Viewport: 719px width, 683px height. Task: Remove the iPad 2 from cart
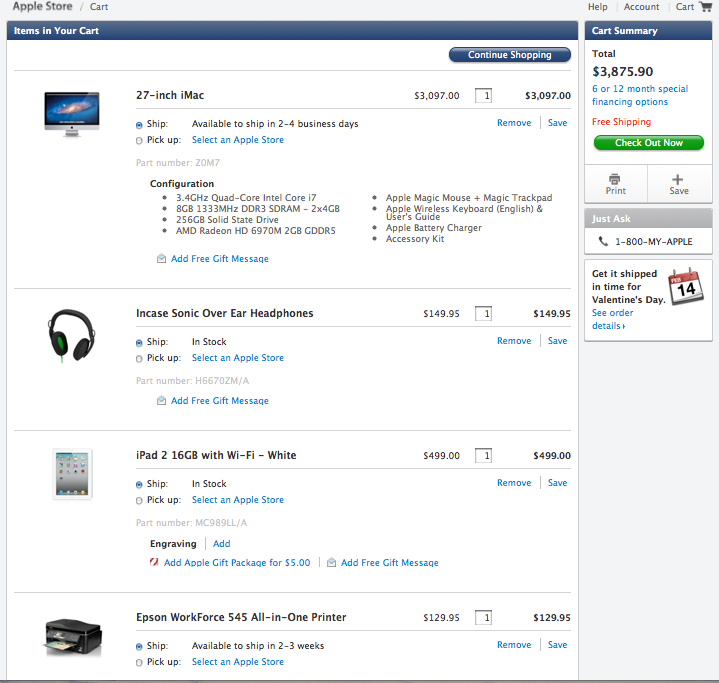click(514, 483)
